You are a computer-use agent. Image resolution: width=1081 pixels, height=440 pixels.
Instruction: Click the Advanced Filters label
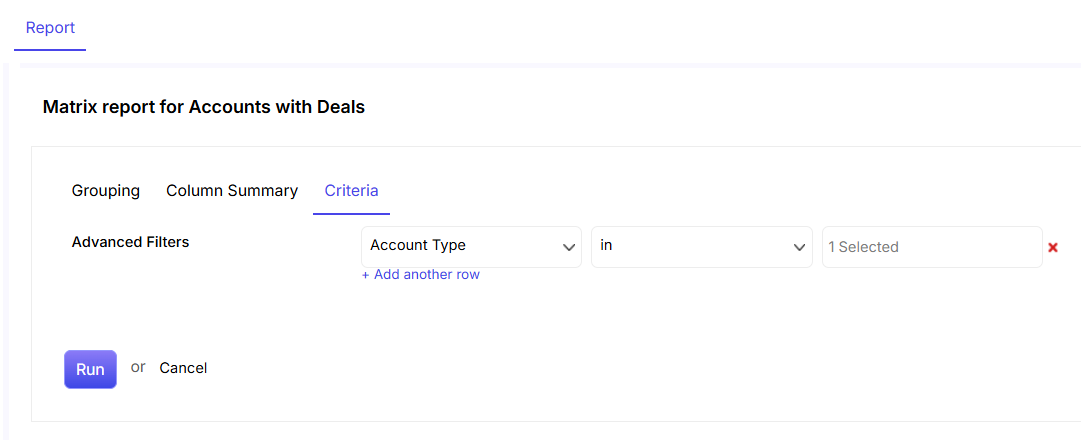[x=130, y=242]
